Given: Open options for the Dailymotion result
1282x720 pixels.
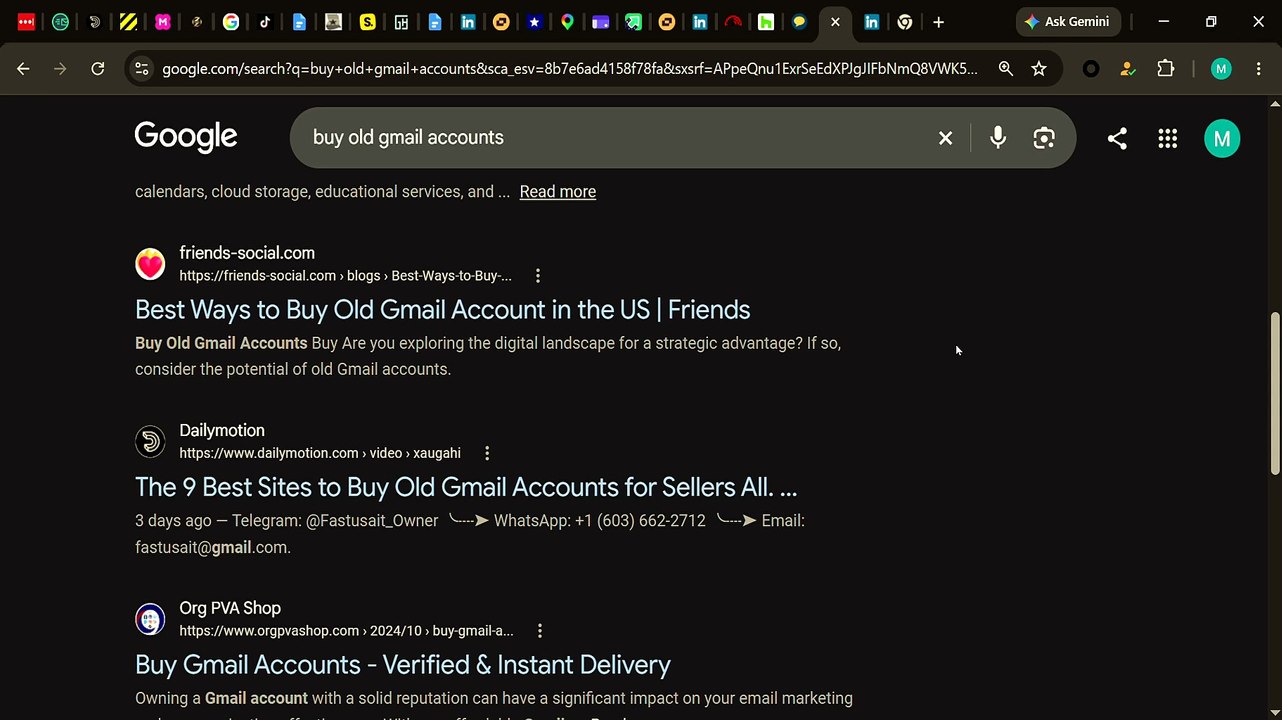Looking at the screenshot, I should coord(487,453).
